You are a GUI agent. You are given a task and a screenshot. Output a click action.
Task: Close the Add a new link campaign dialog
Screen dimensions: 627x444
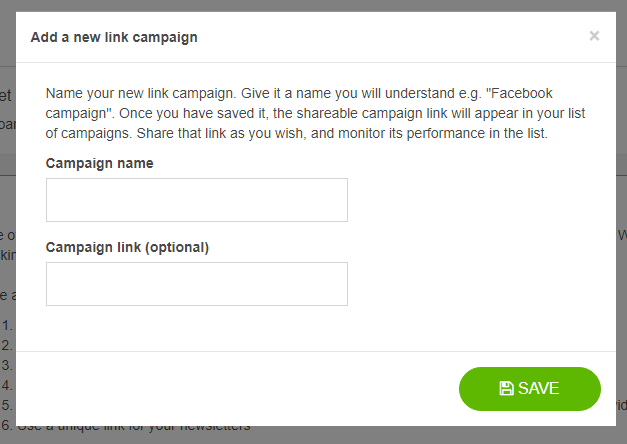tap(594, 36)
